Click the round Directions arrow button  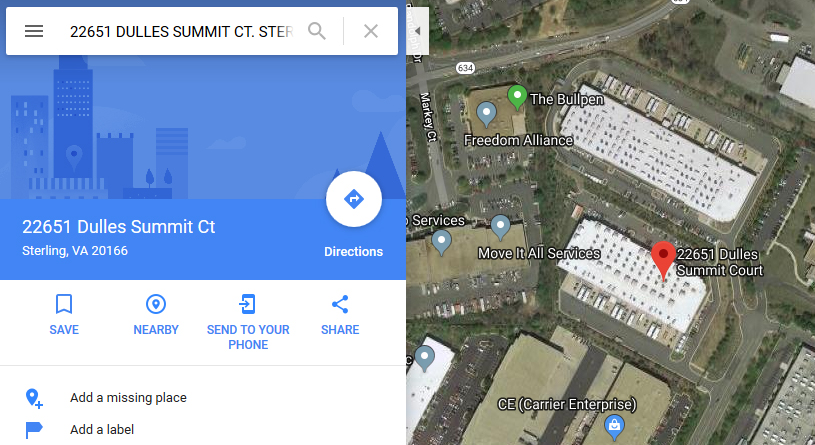pos(354,199)
